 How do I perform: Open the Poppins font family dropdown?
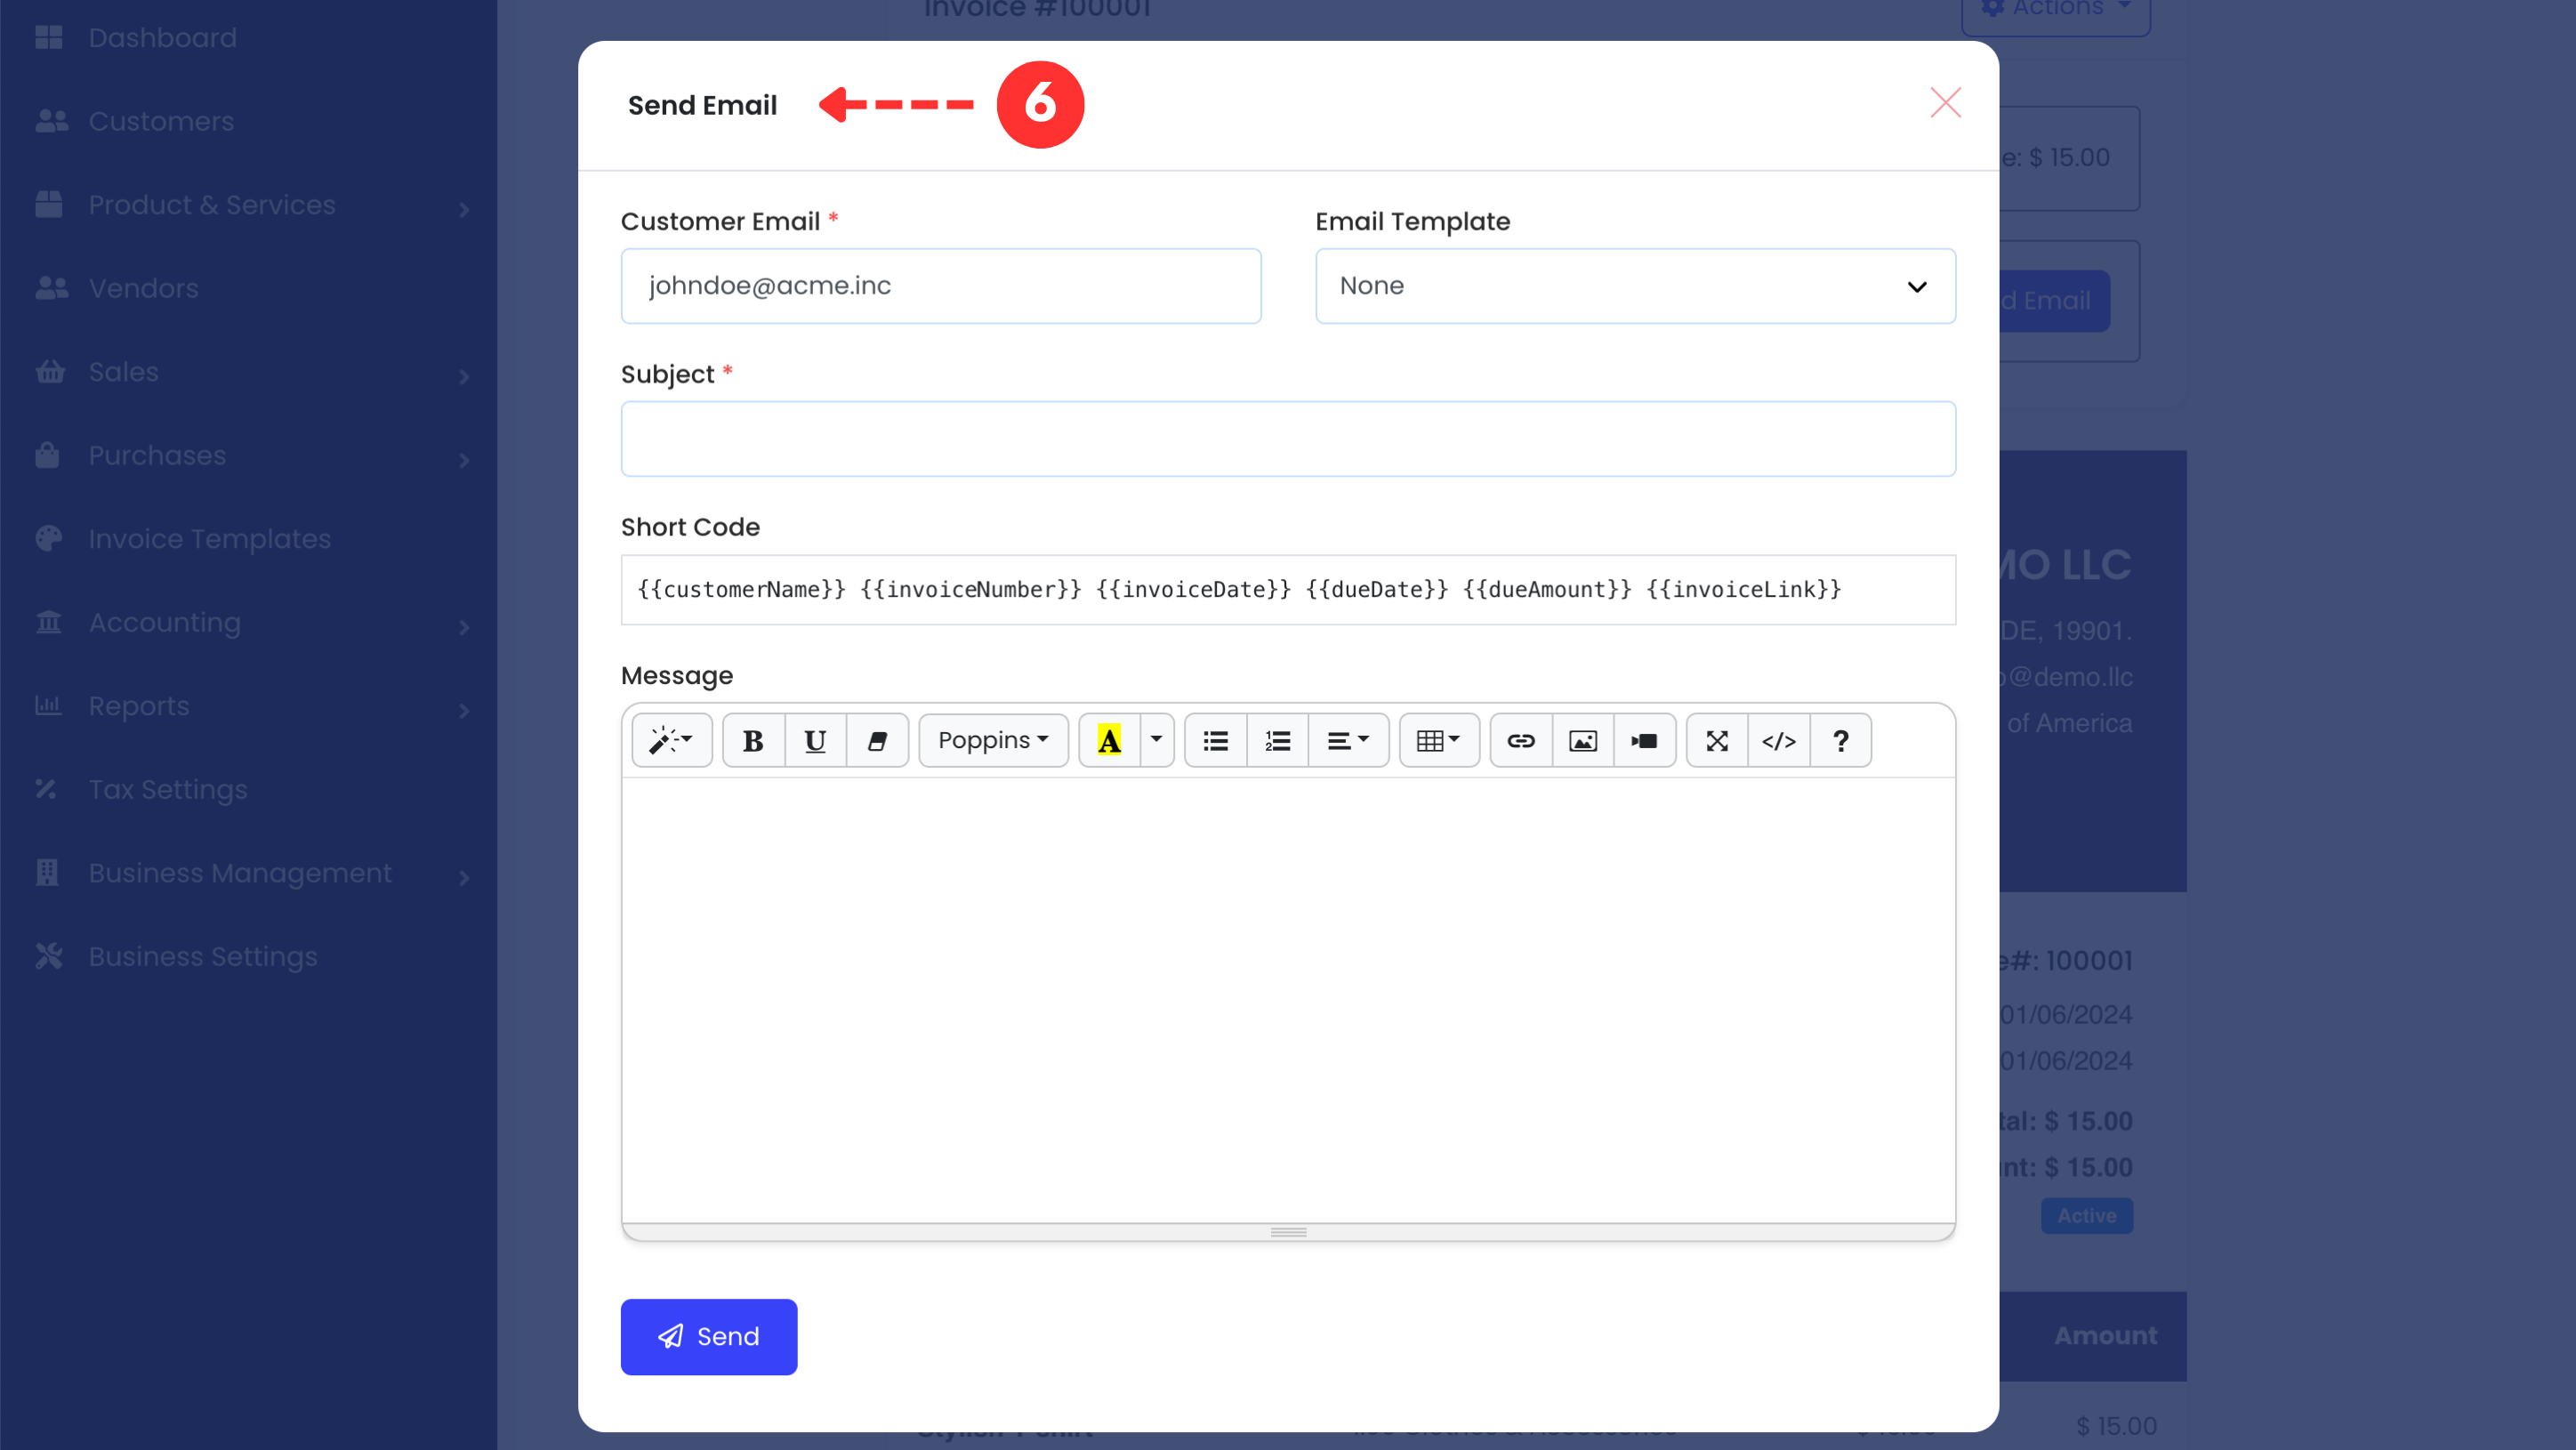[x=993, y=740]
